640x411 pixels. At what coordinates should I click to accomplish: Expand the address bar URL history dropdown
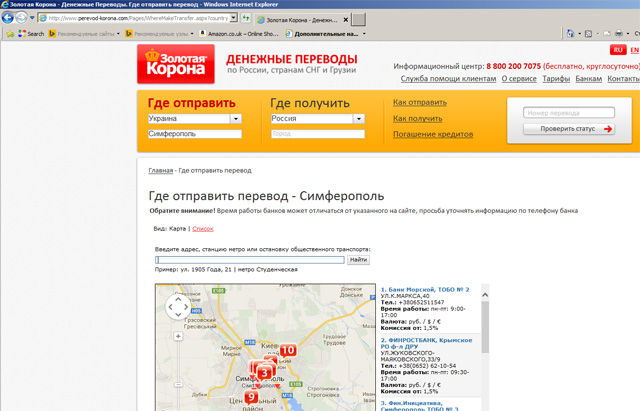point(233,18)
